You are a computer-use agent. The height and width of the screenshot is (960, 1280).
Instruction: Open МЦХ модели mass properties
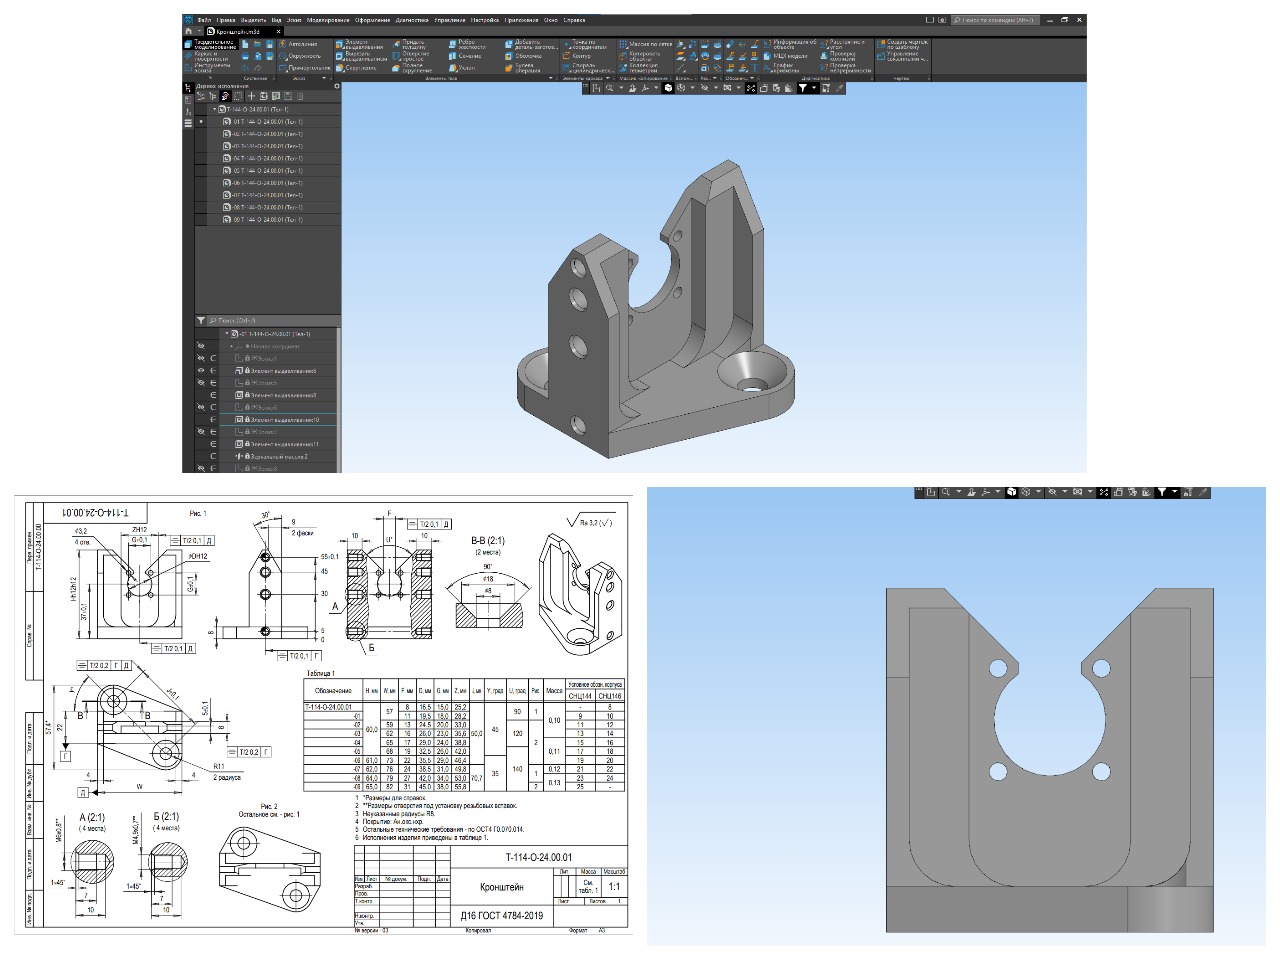(x=784, y=56)
